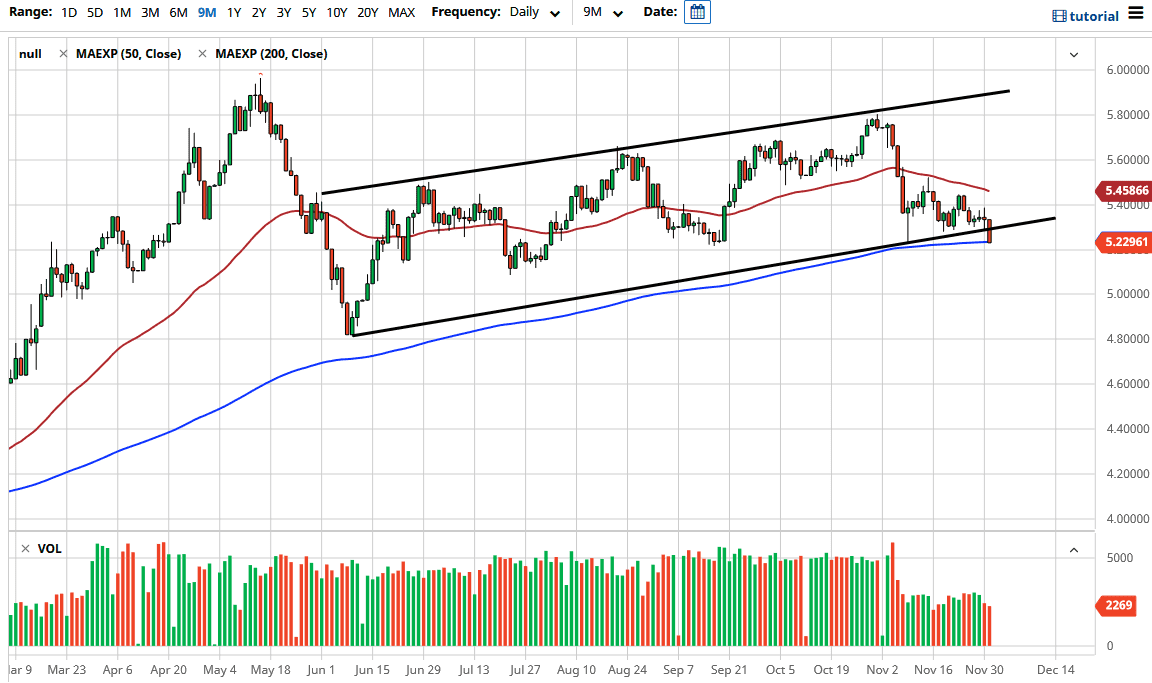Open the hamburger menu
Viewport: 1152px width, 683px height.
pos(1137,14)
